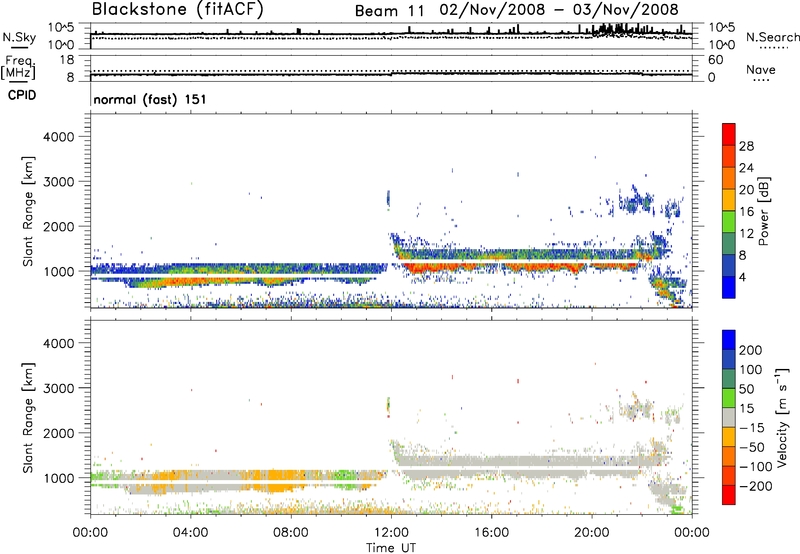
Task: Click the 'CPID' label
Action: [x=22, y=95]
